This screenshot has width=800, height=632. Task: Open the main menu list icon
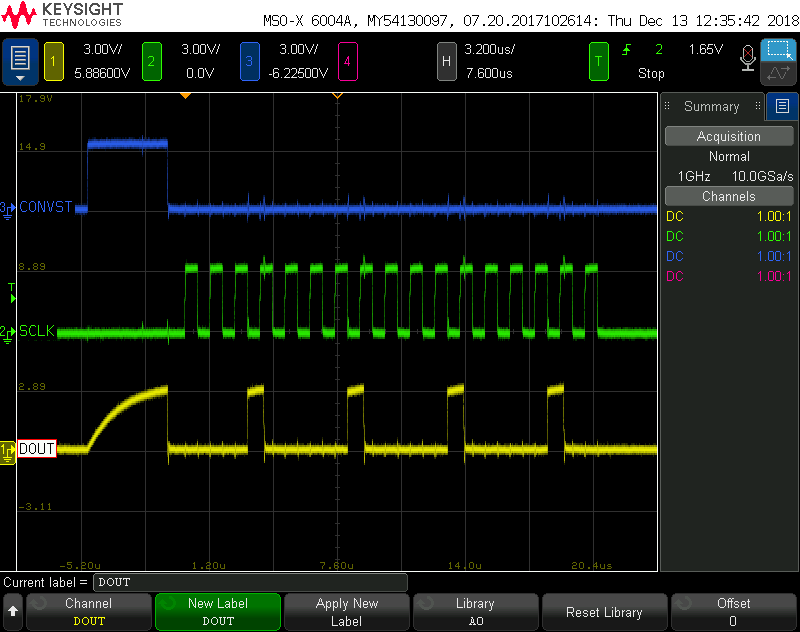click(x=20, y=62)
